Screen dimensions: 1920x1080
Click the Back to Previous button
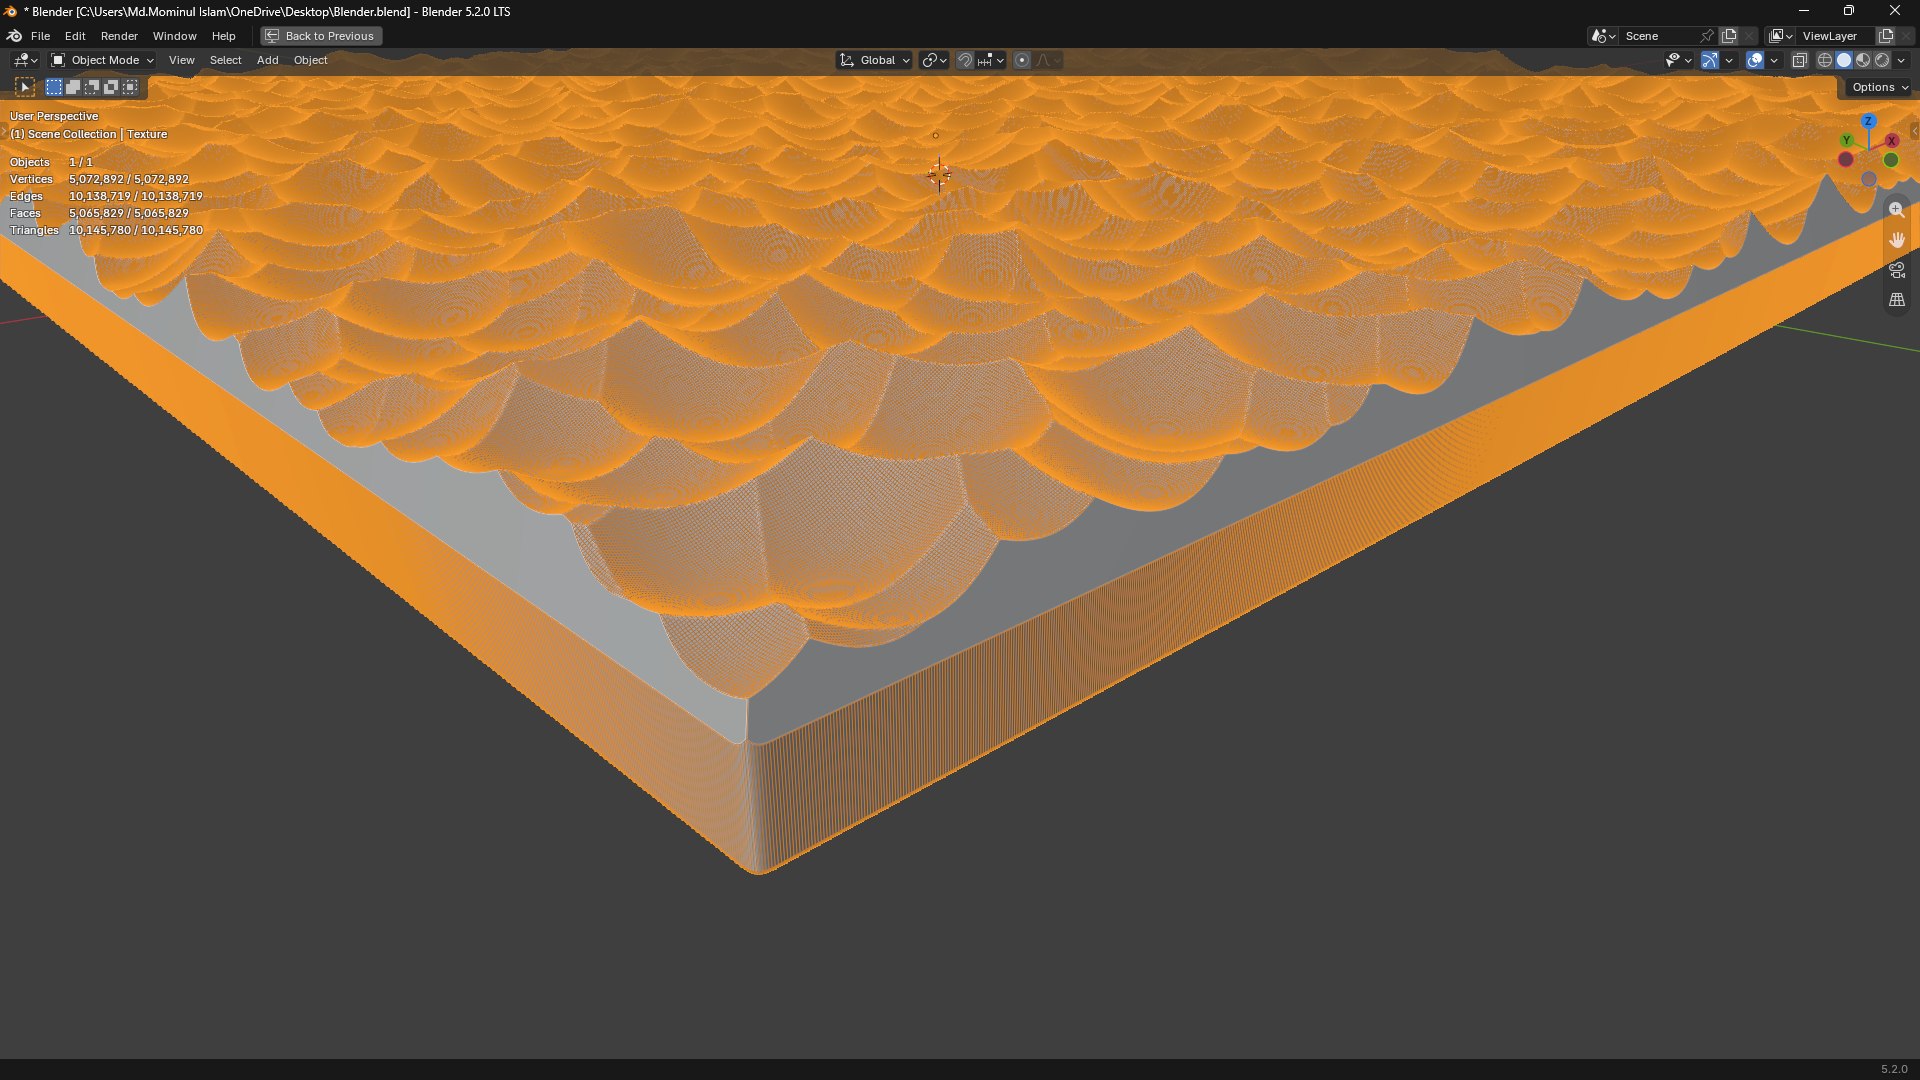click(x=321, y=36)
